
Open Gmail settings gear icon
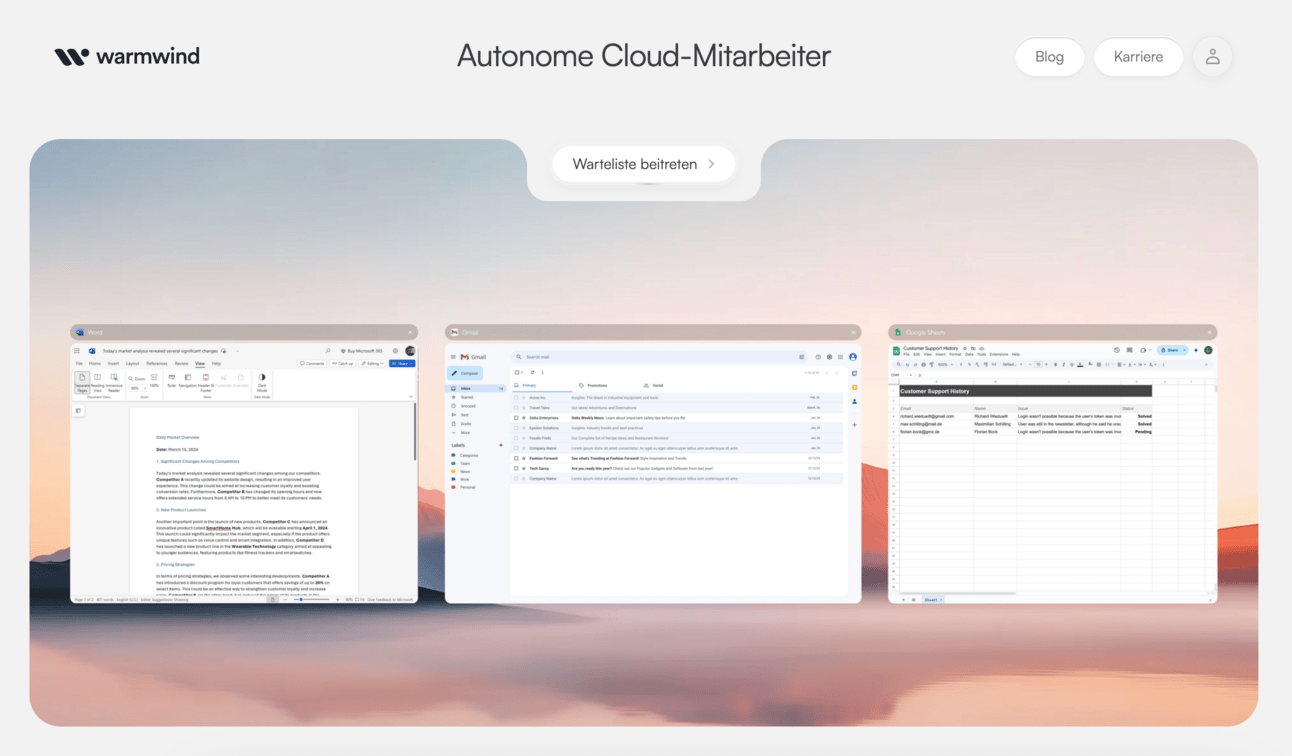pos(829,357)
